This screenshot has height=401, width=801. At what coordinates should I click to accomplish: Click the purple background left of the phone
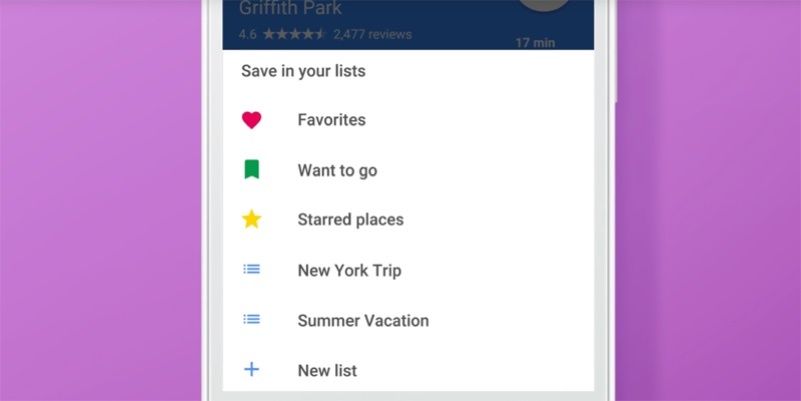click(x=100, y=200)
